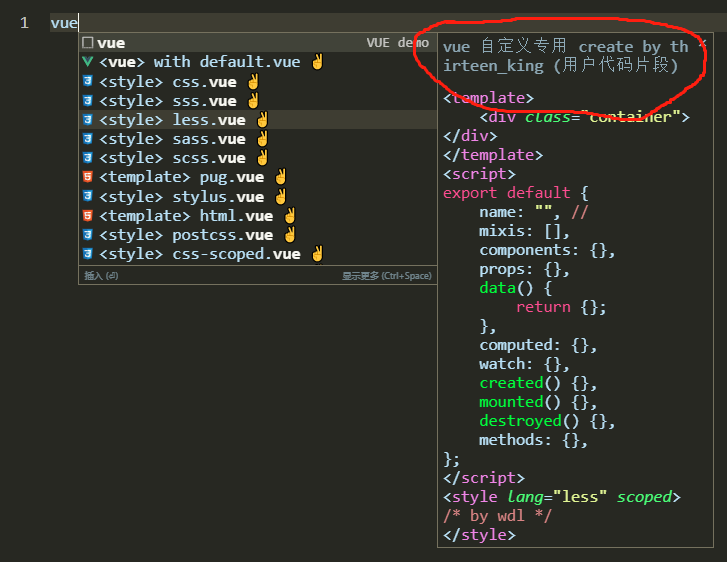
Task: Click HTML5 icon beside '<template> pug.vue'
Action: [x=88, y=177]
